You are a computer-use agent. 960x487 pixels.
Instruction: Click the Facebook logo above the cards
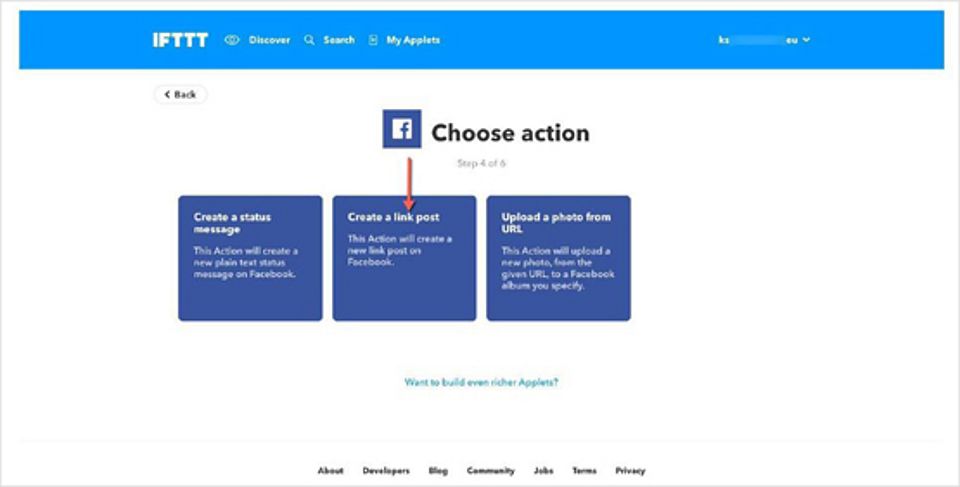(x=402, y=130)
